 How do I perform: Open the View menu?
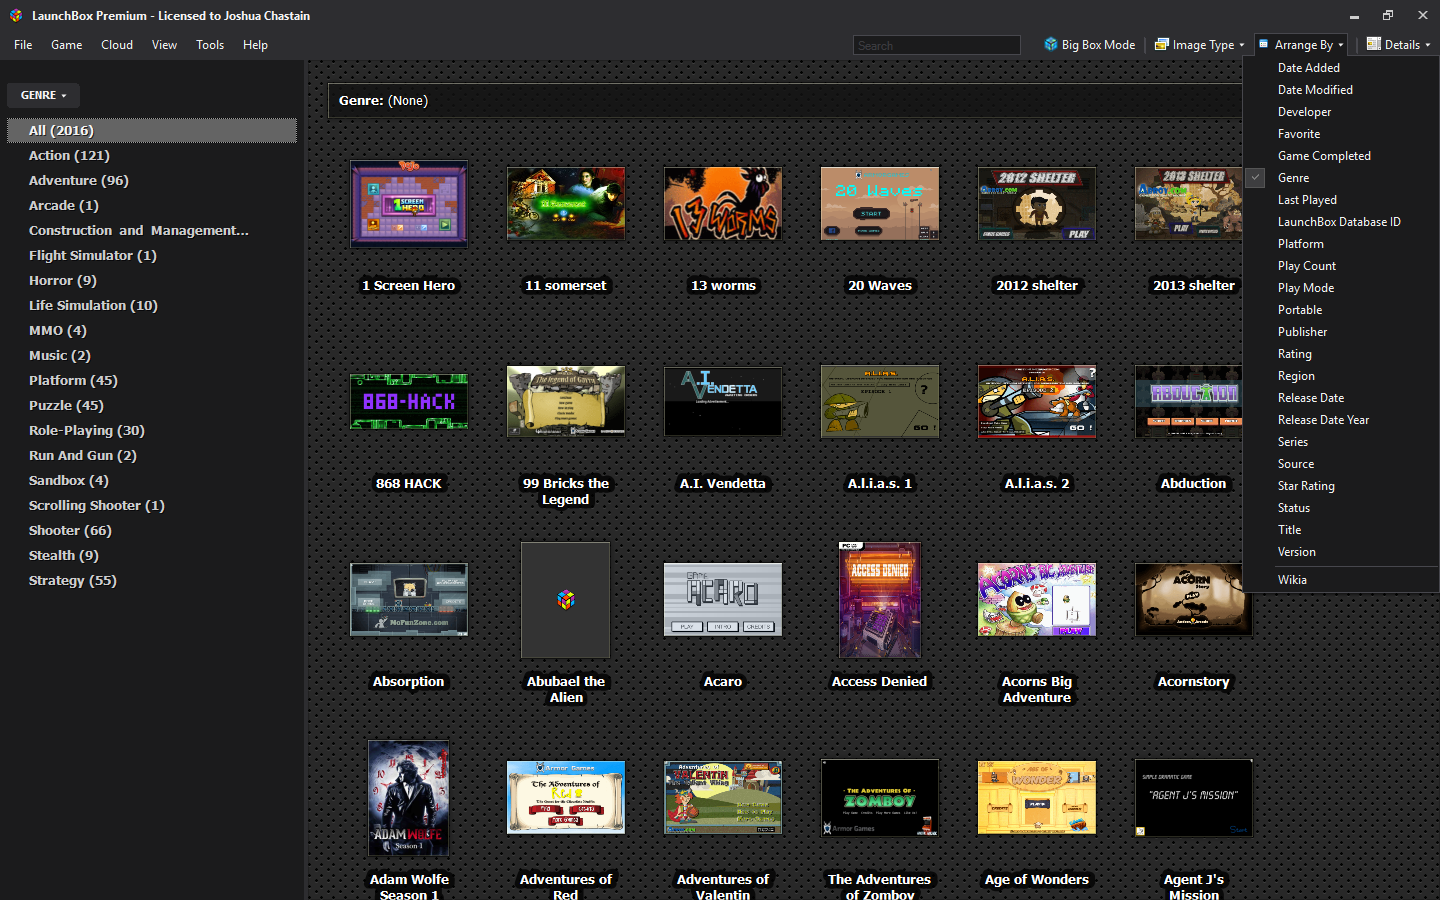coord(164,45)
